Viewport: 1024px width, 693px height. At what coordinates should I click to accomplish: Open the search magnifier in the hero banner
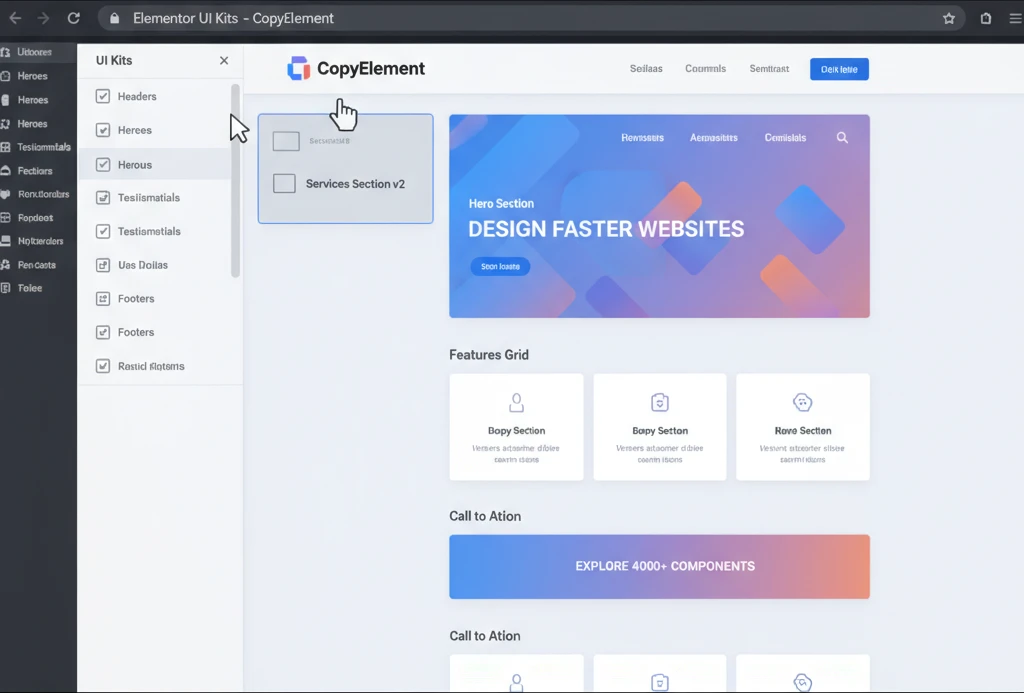[842, 137]
